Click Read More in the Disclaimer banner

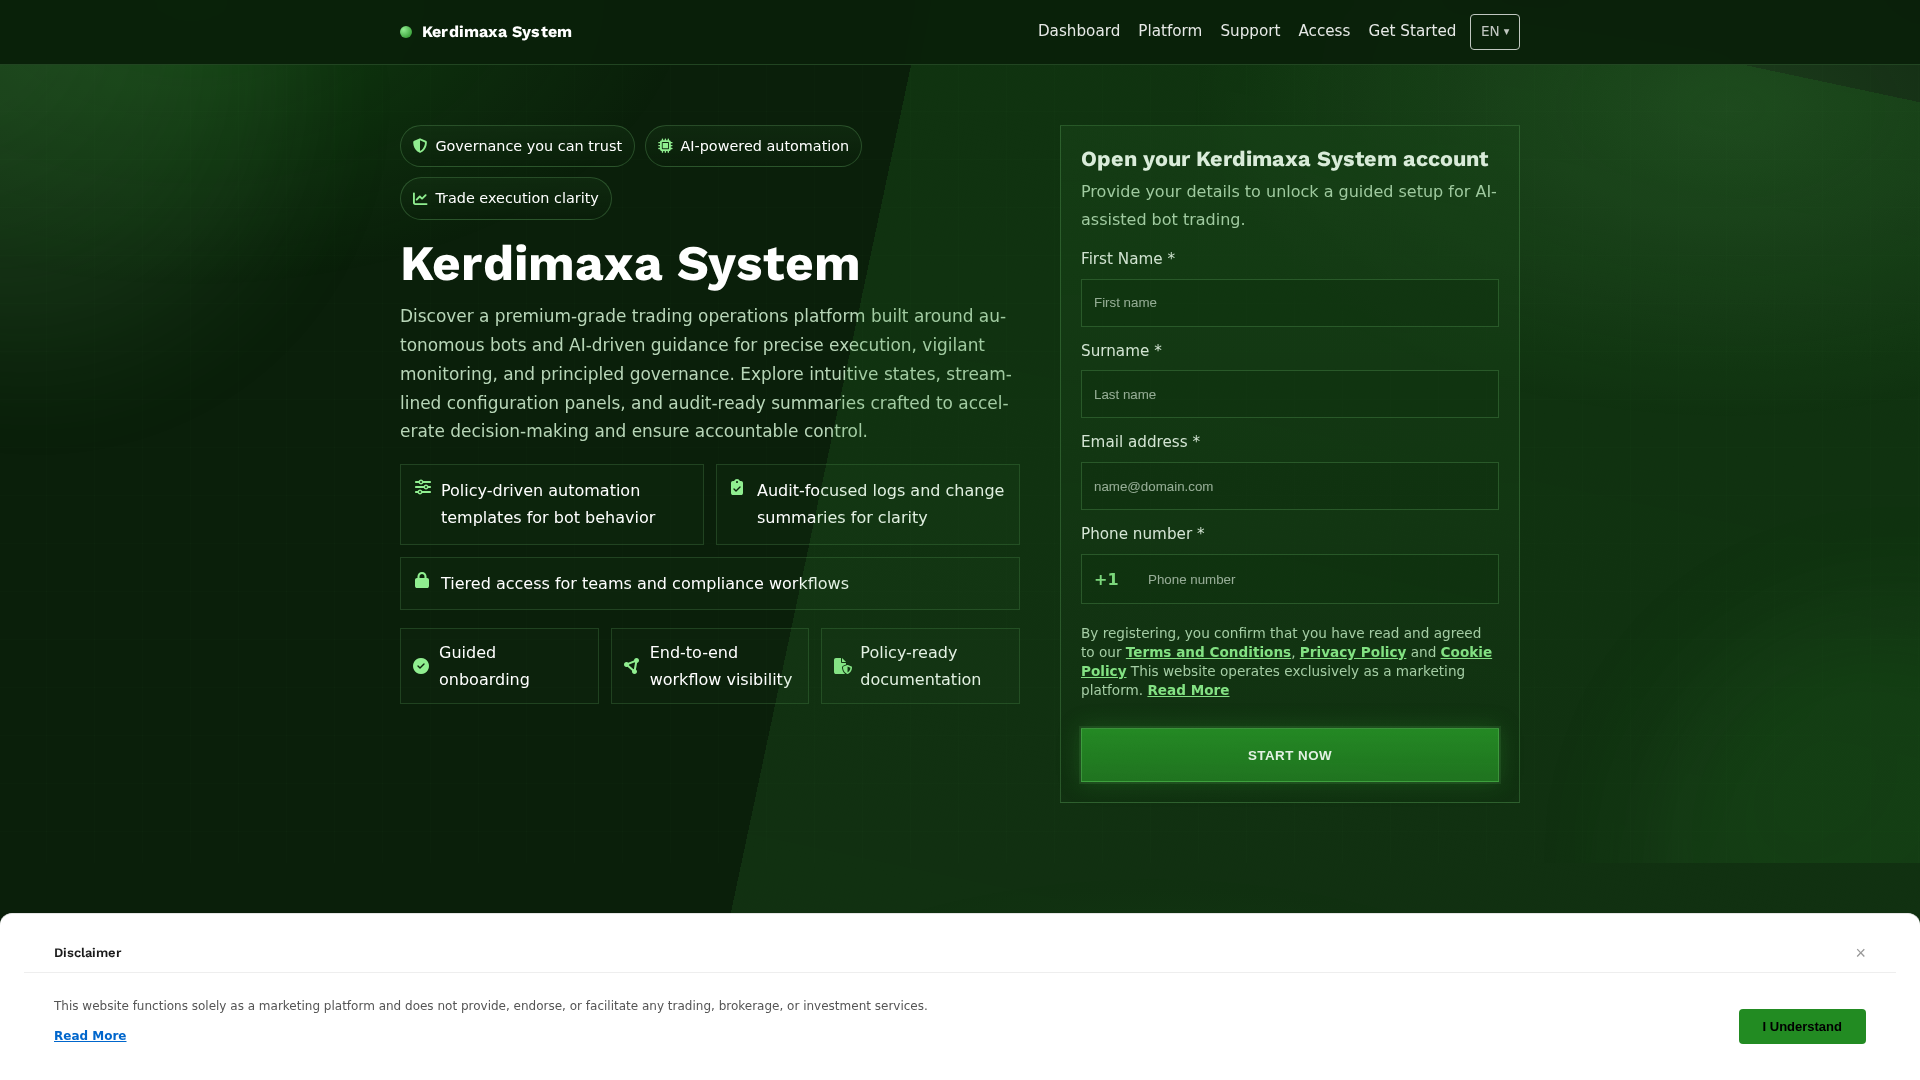pos(90,1036)
